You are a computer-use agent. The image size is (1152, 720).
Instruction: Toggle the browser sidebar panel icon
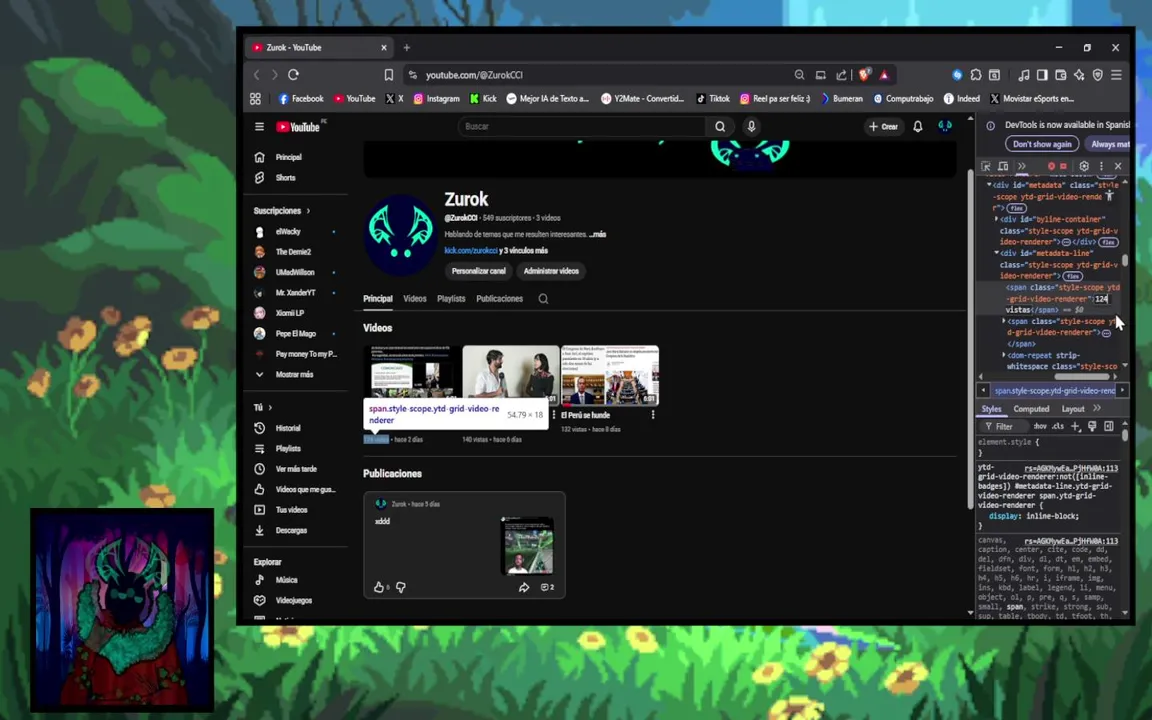click(1042, 75)
